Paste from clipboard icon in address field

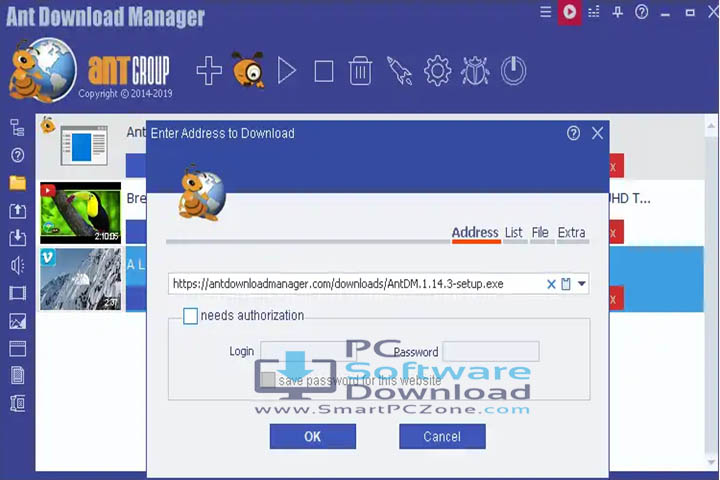(566, 284)
